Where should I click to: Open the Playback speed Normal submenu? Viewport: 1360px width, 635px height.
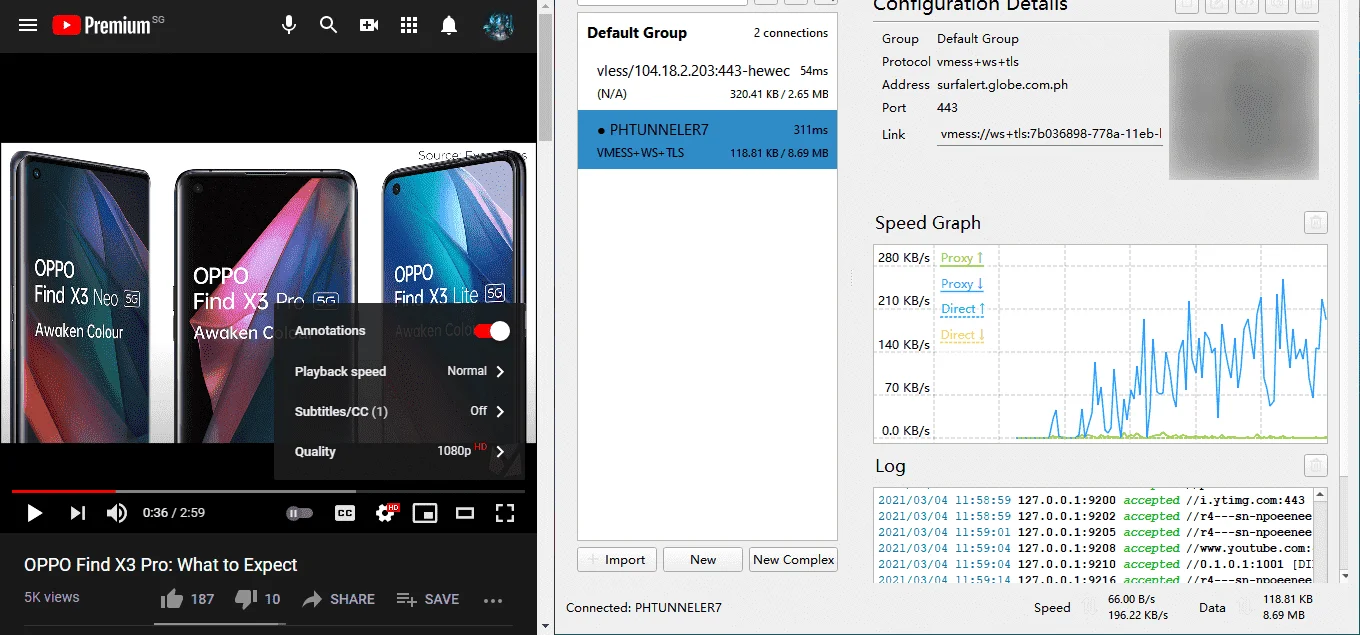[x=400, y=371]
